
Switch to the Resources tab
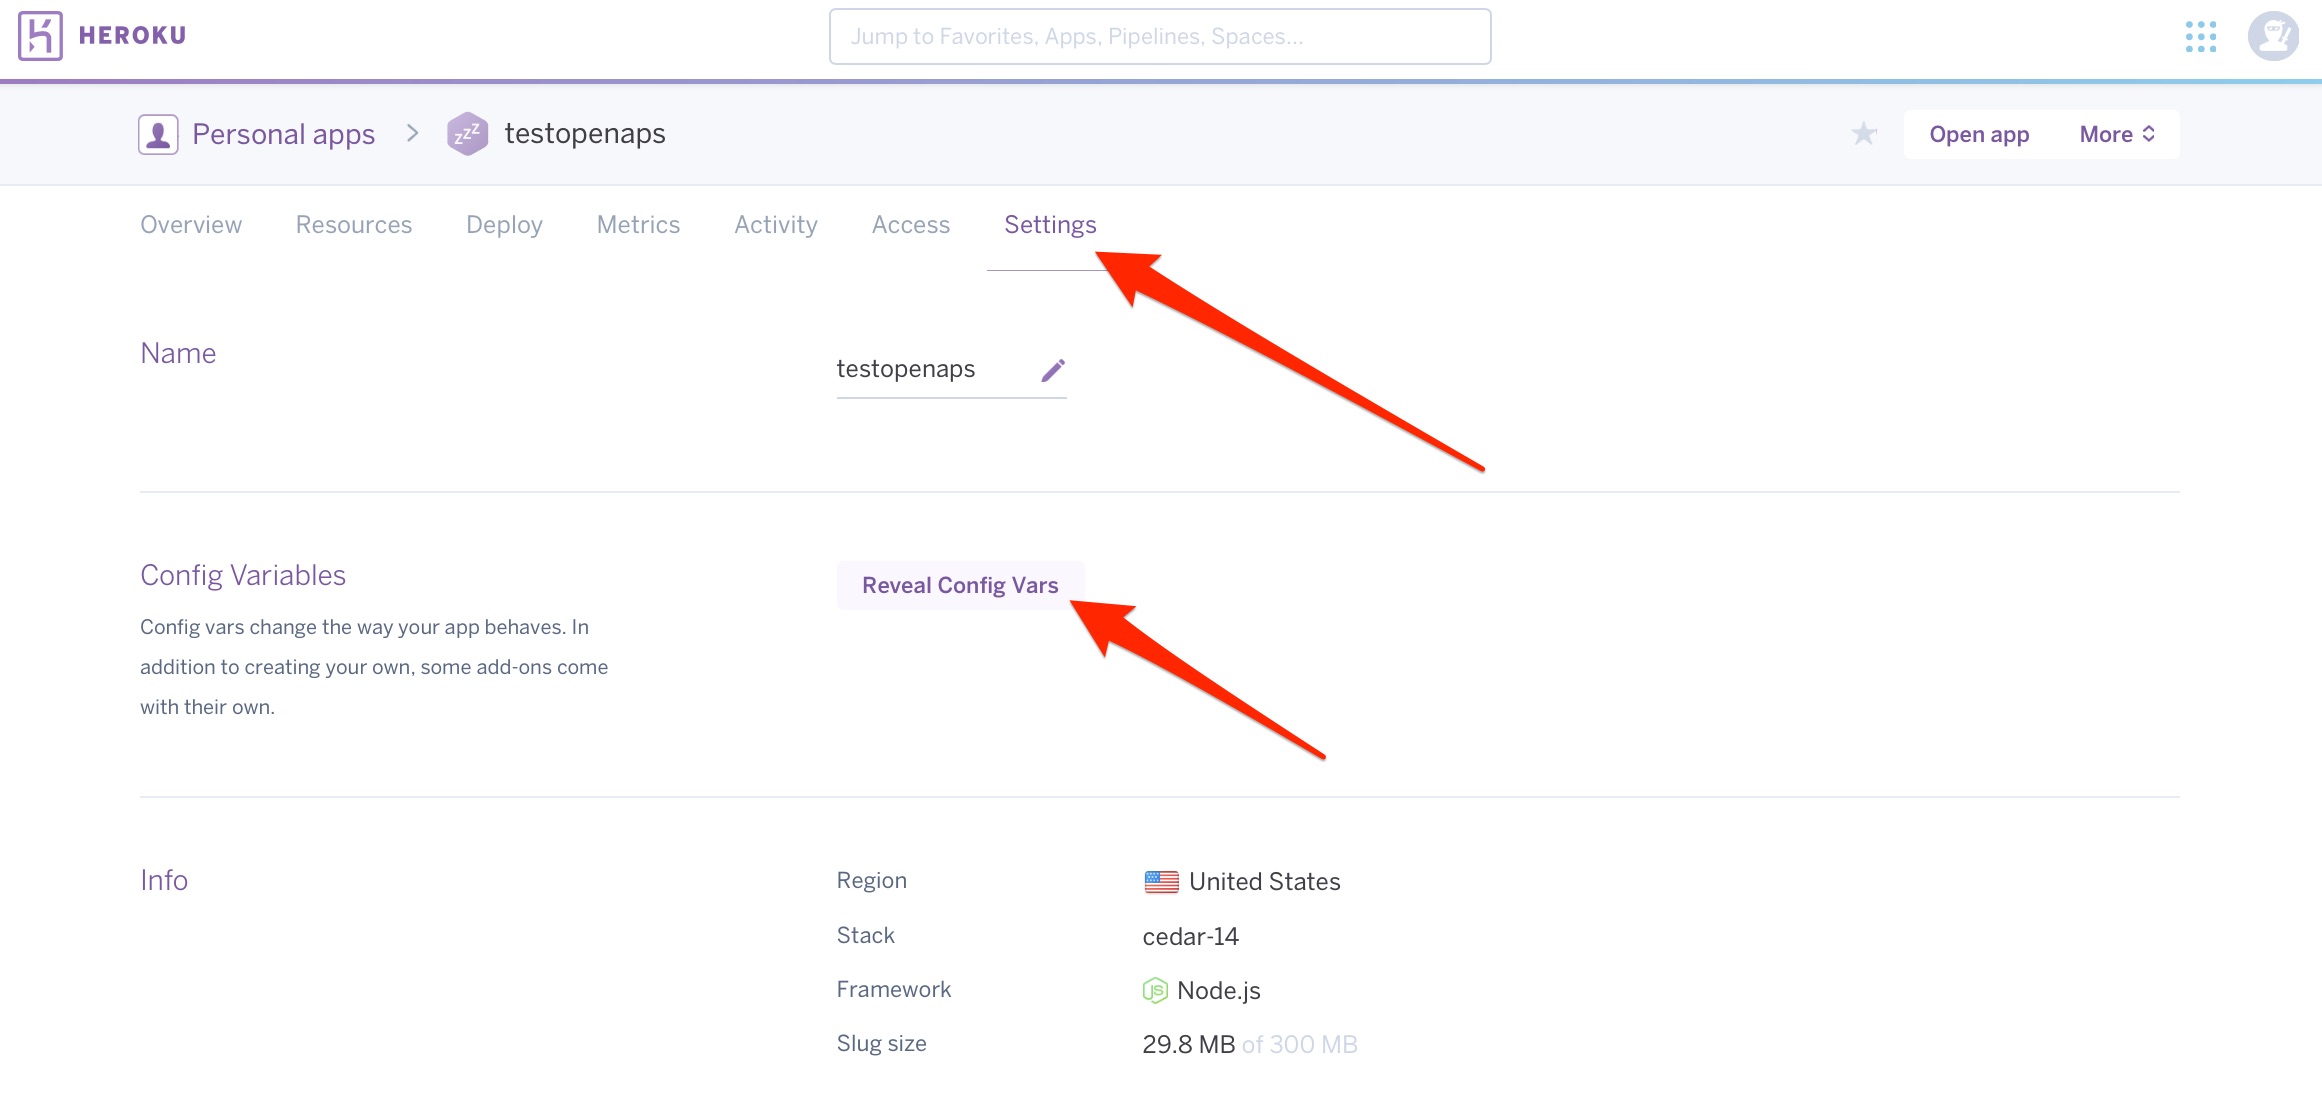coord(354,225)
